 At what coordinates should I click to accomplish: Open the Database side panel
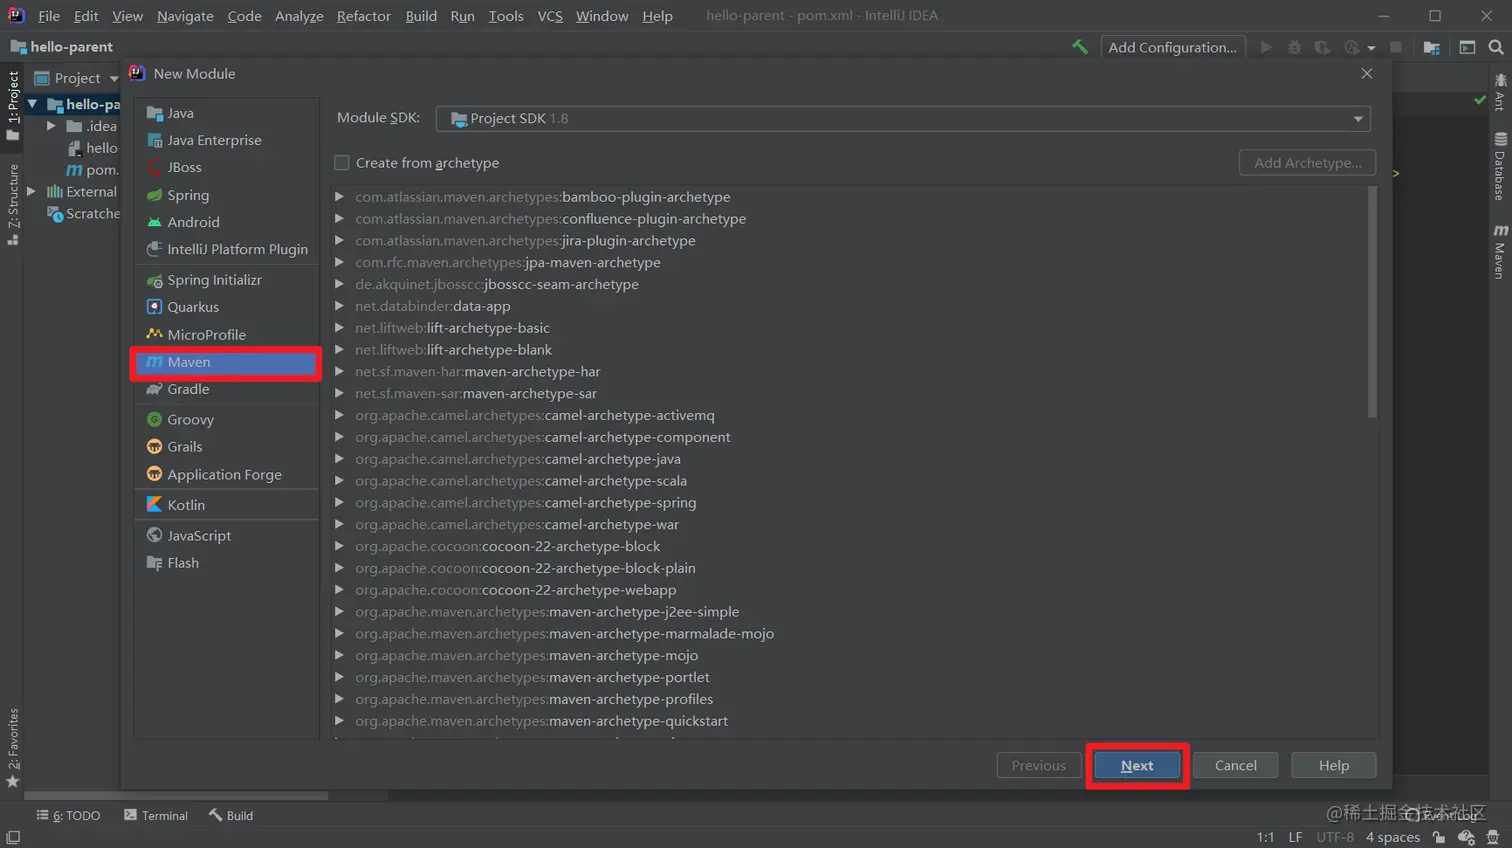tap(1500, 166)
